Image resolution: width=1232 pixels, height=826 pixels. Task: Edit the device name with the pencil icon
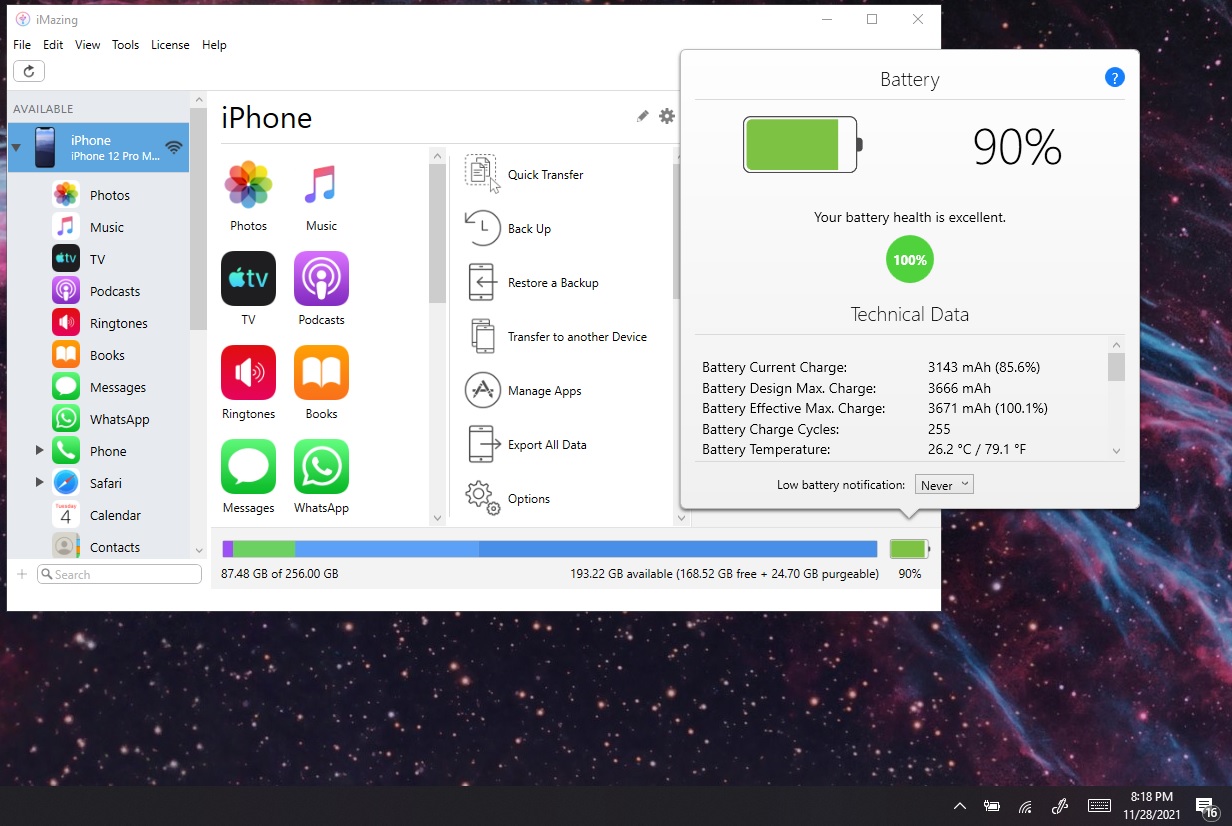tap(642, 116)
